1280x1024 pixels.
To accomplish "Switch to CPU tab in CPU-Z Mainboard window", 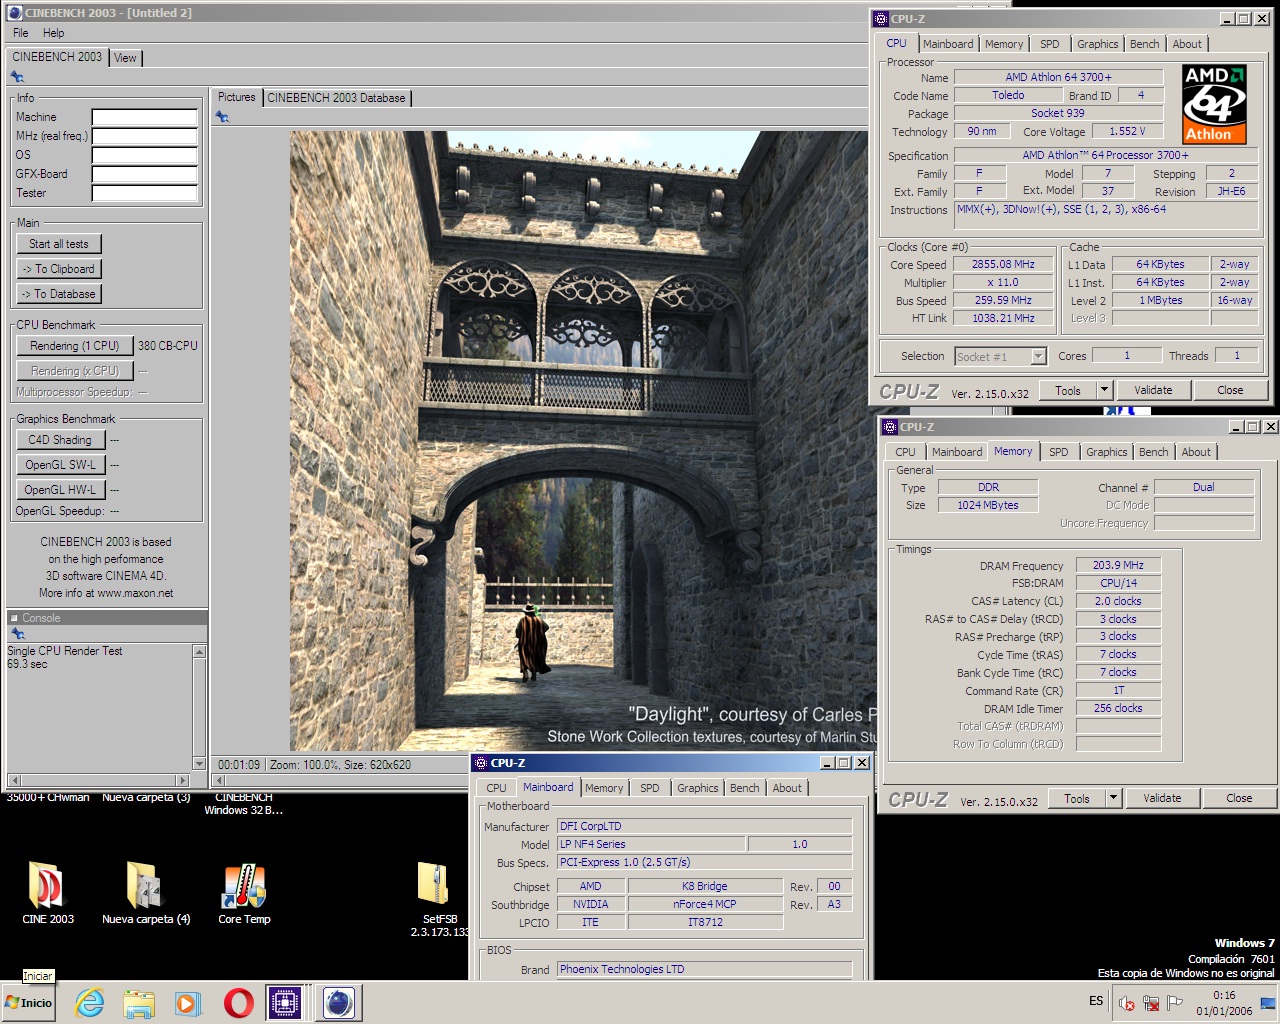I will point(496,788).
